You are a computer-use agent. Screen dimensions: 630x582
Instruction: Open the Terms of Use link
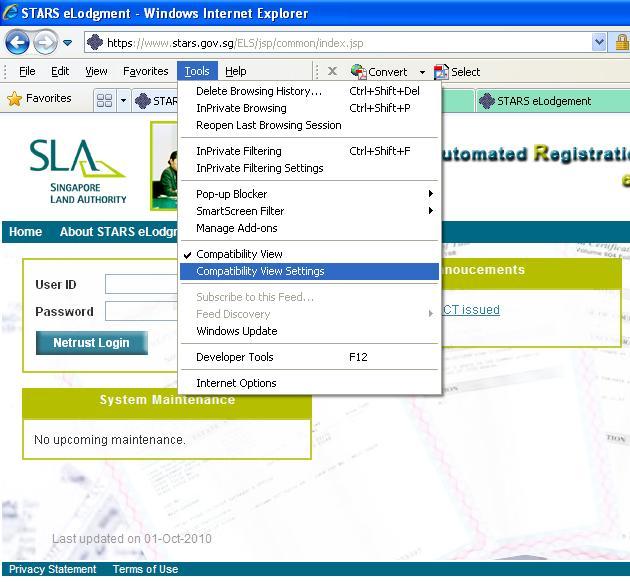(145, 569)
